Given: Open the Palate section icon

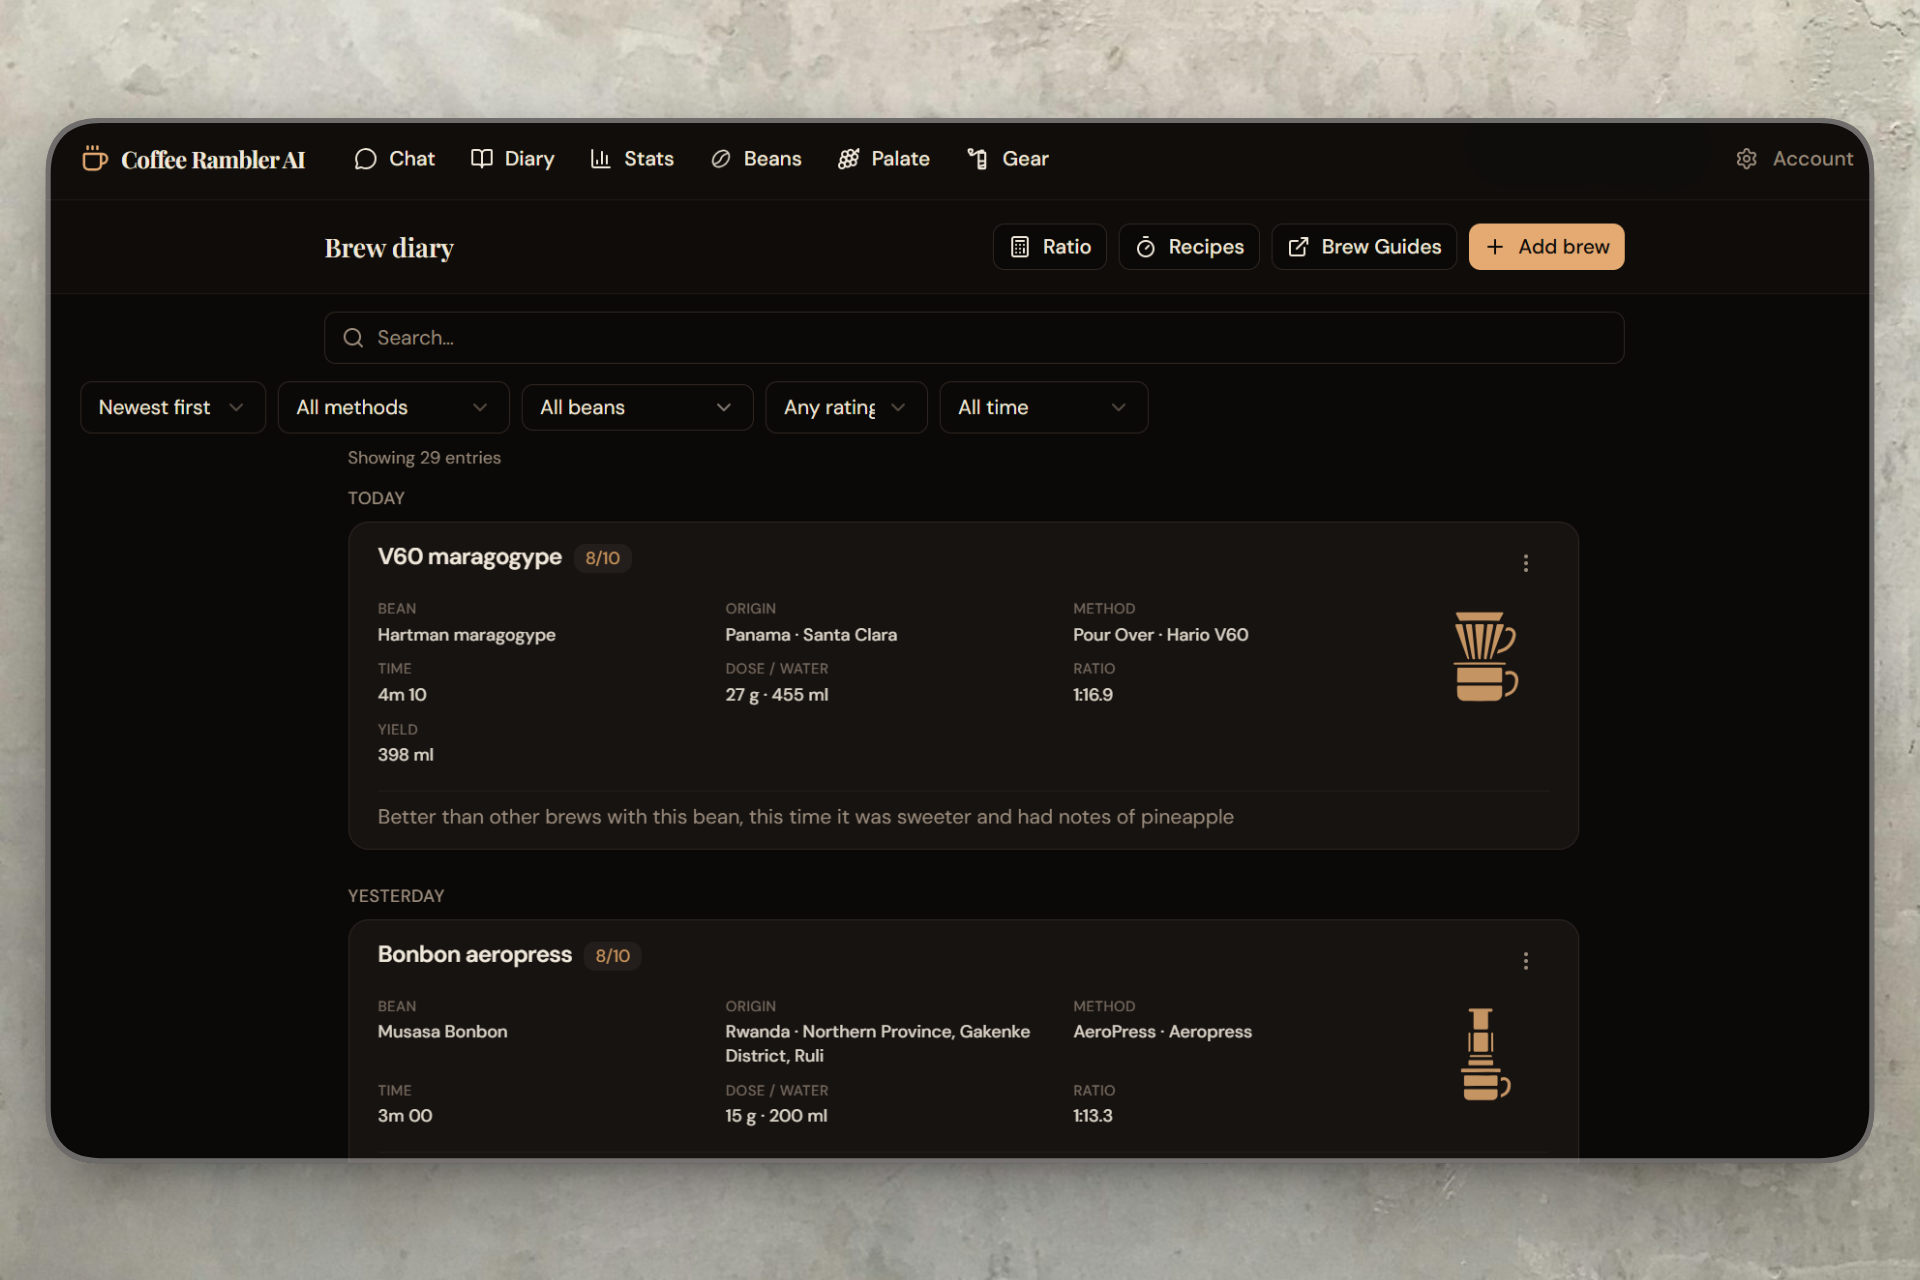Looking at the screenshot, I should [x=849, y=158].
